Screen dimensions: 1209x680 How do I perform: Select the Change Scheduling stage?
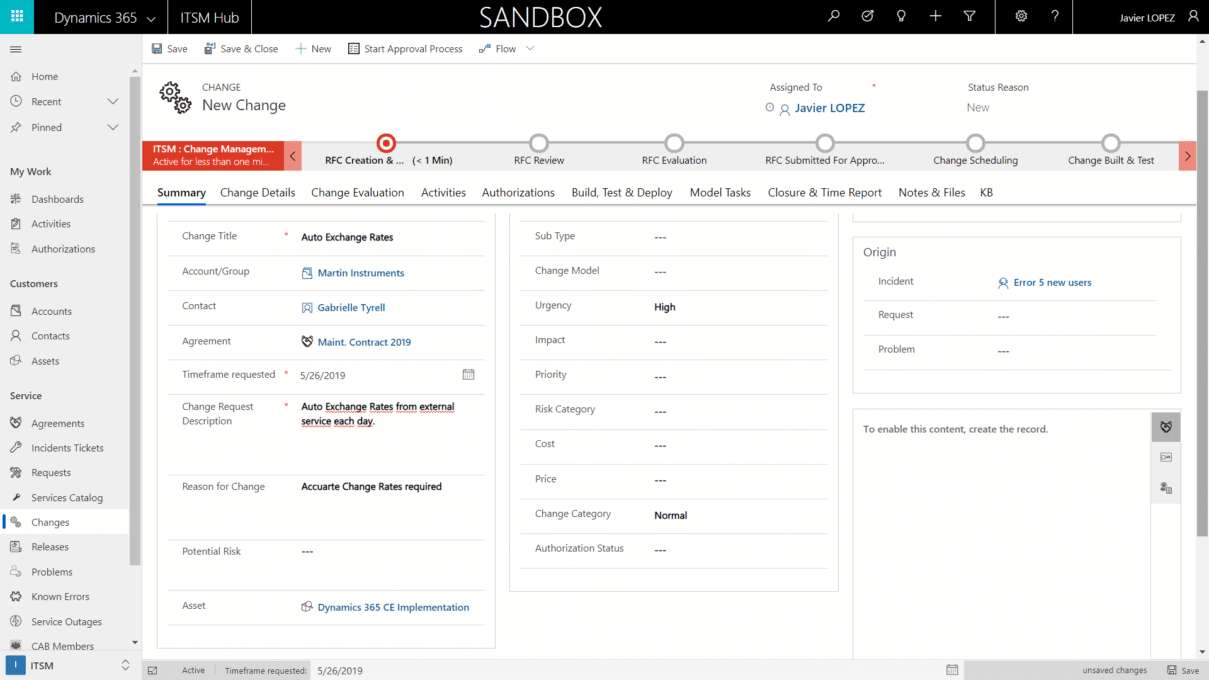(x=975, y=143)
